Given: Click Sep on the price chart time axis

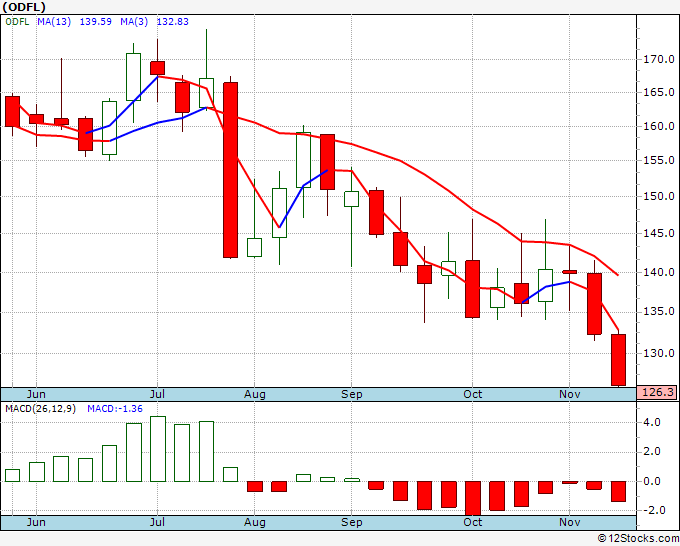Looking at the screenshot, I should pyautogui.click(x=351, y=394).
